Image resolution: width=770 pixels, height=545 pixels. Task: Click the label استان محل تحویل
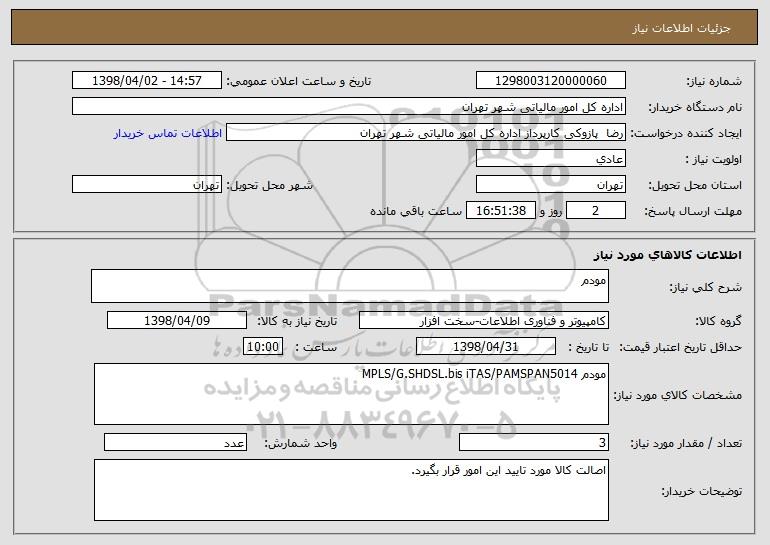(x=695, y=186)
